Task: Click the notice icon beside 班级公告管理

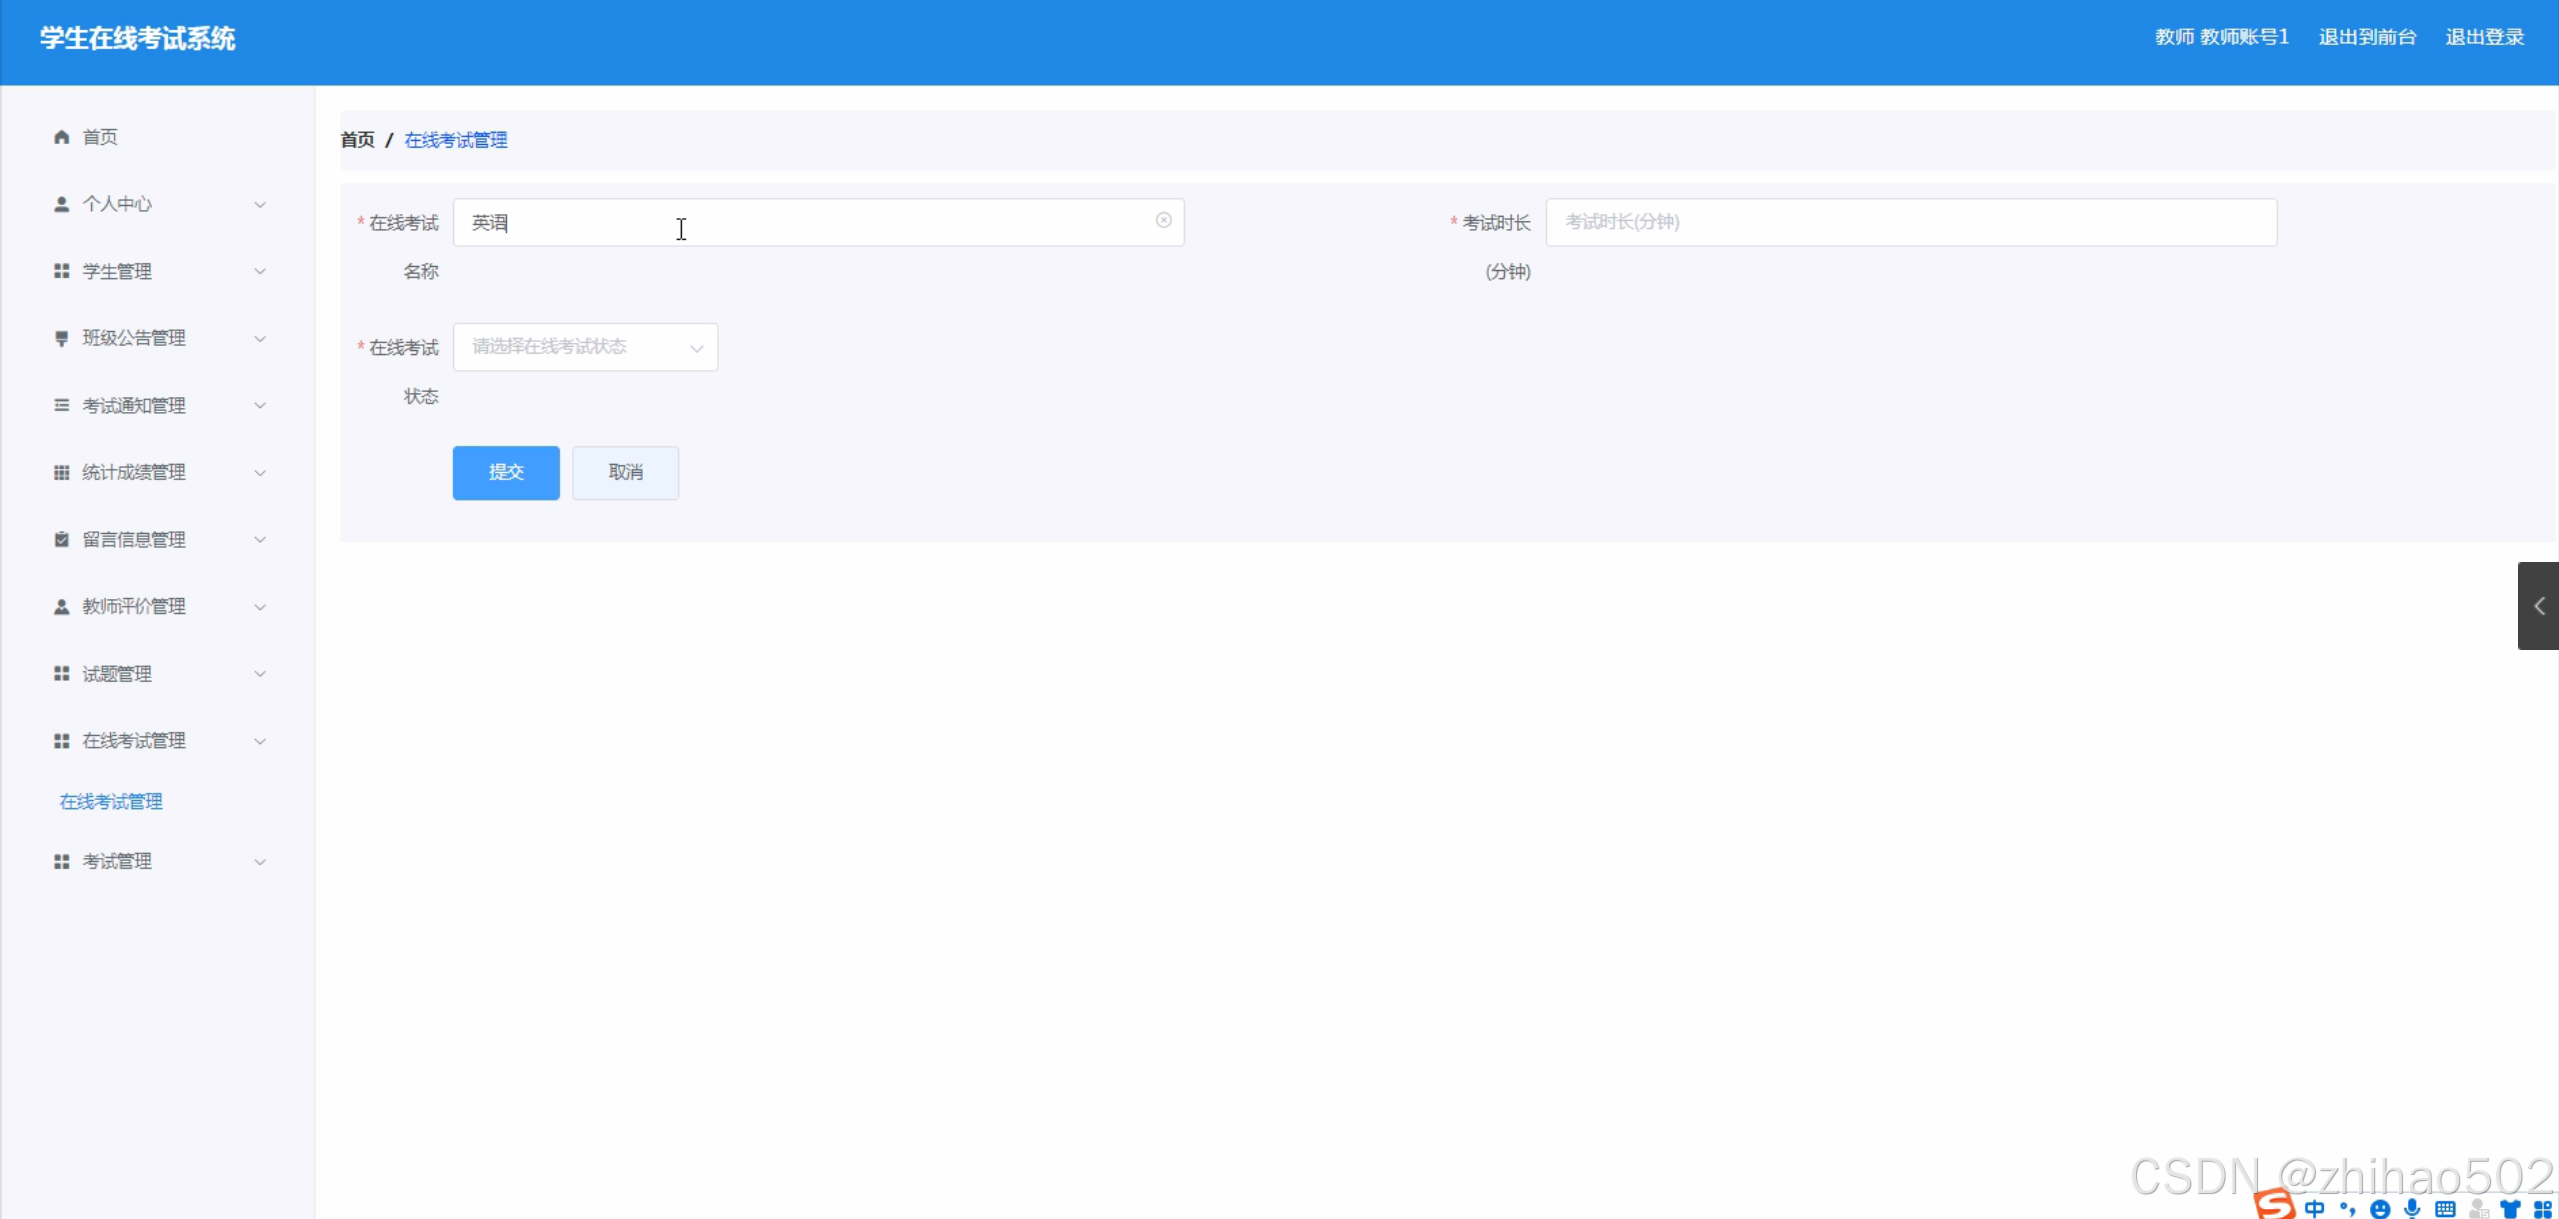Action: tap(61, 338)
